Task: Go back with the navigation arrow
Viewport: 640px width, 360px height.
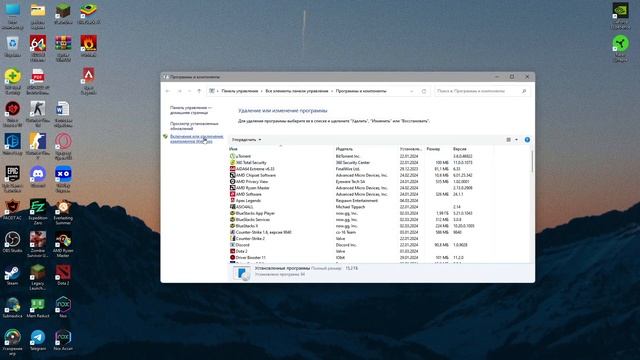Action: (168, 91)
